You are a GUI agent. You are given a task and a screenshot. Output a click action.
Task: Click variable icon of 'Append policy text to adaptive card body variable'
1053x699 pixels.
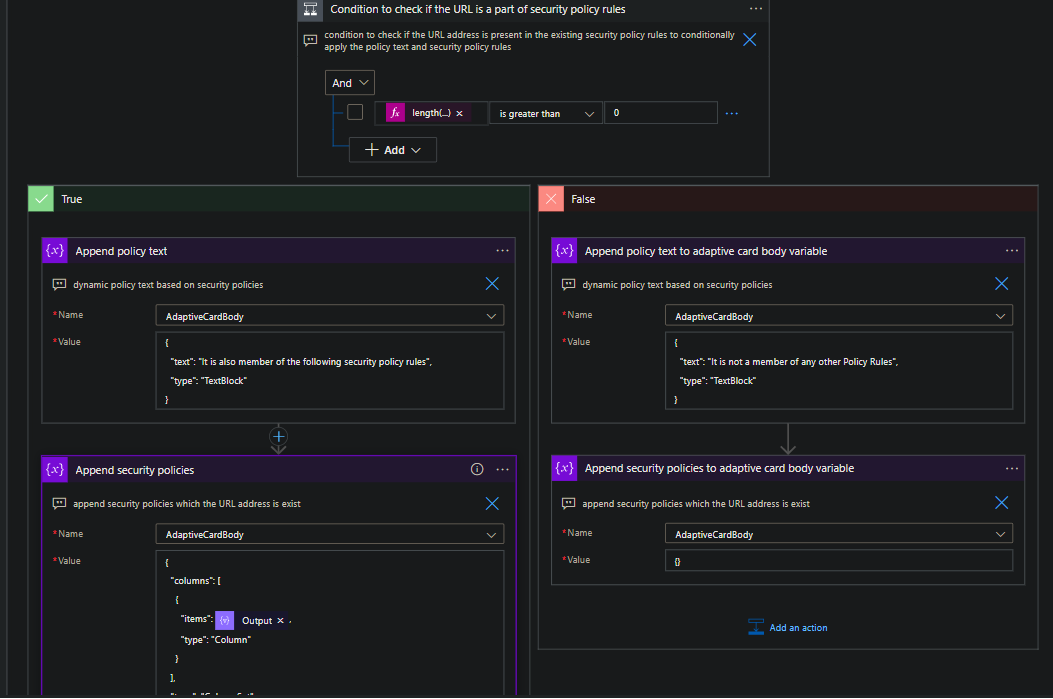pyautogui.click(x=564, y=250)
